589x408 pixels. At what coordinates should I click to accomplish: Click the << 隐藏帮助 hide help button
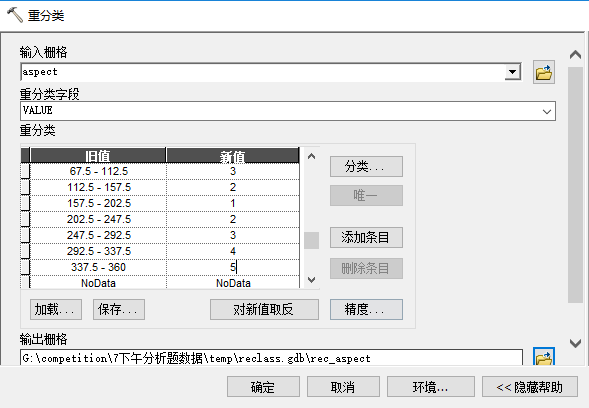pyautogui.click(x=530, y=387)
